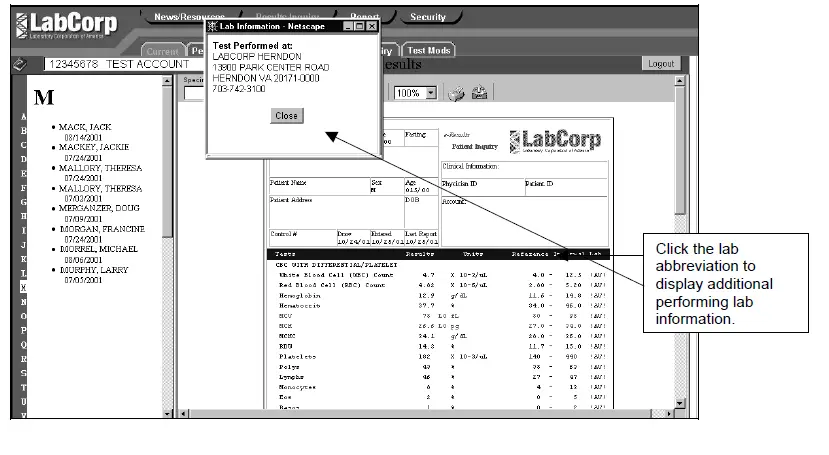The height and width of the screenshot is (455, 829).
Task: Click the Hematocrit test name
Action: [300, 306]
